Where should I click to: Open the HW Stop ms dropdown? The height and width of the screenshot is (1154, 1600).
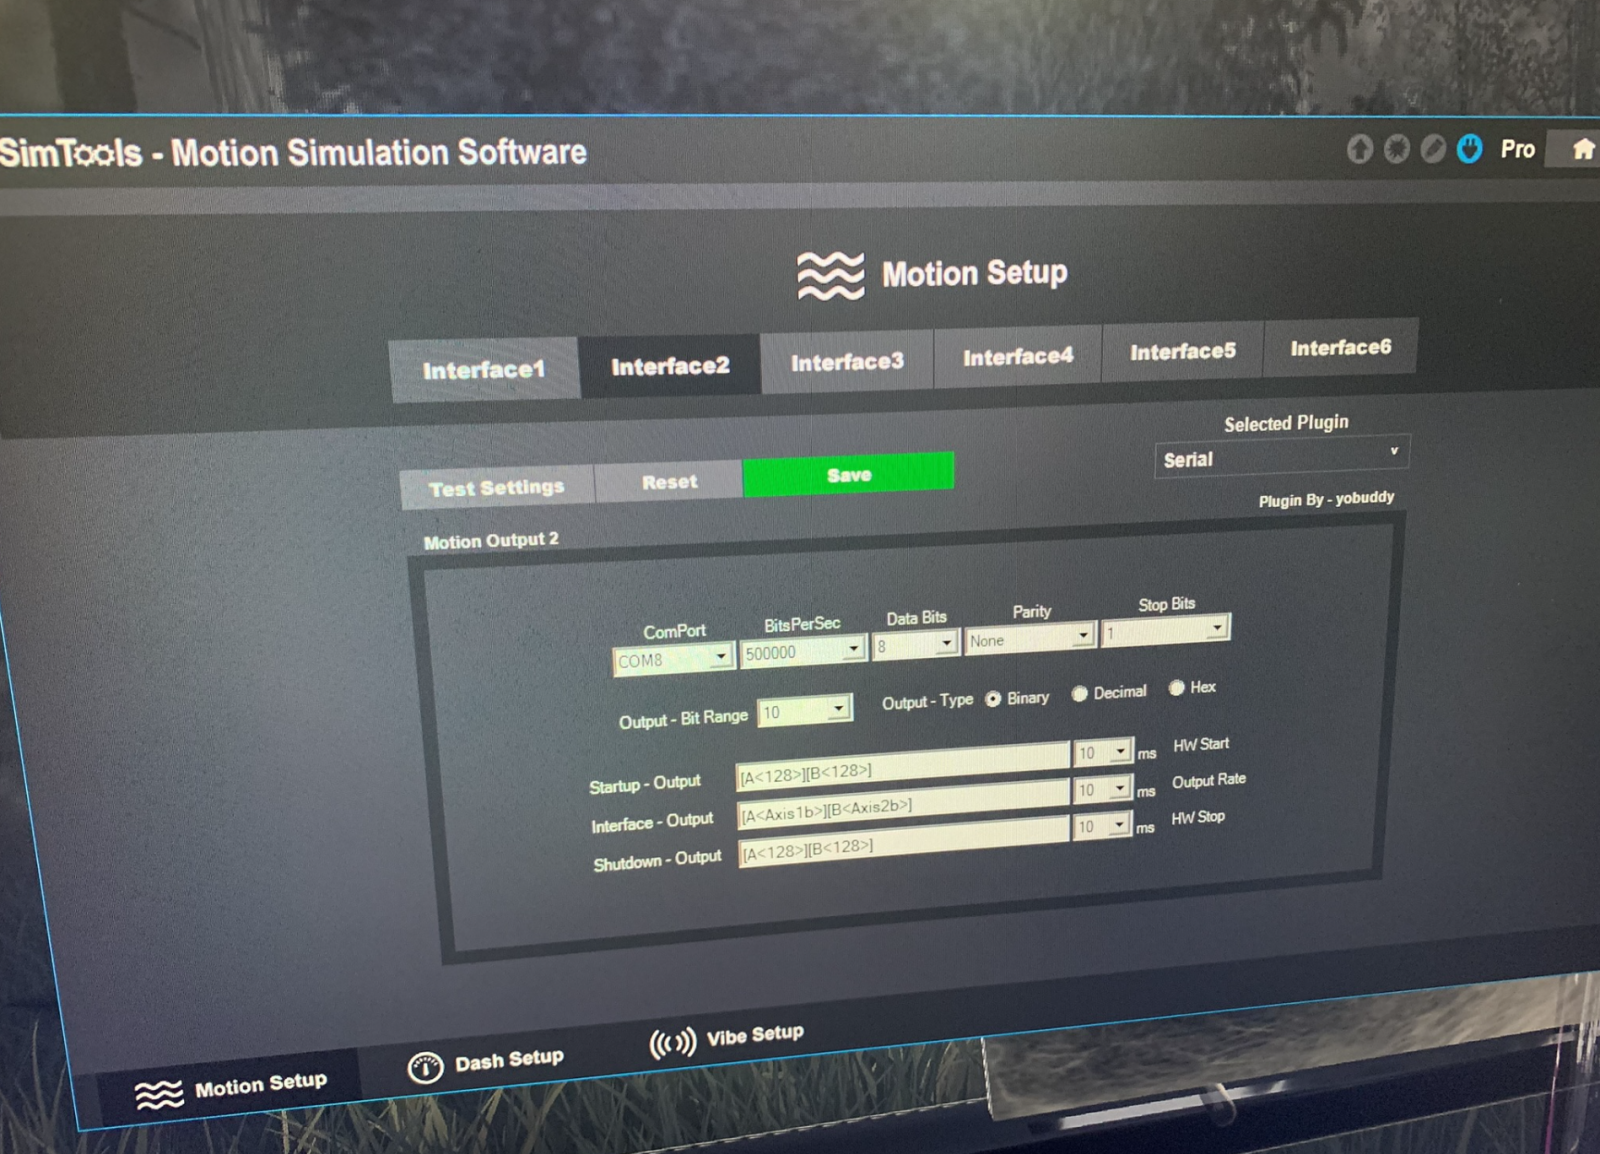pos(1102,826)
